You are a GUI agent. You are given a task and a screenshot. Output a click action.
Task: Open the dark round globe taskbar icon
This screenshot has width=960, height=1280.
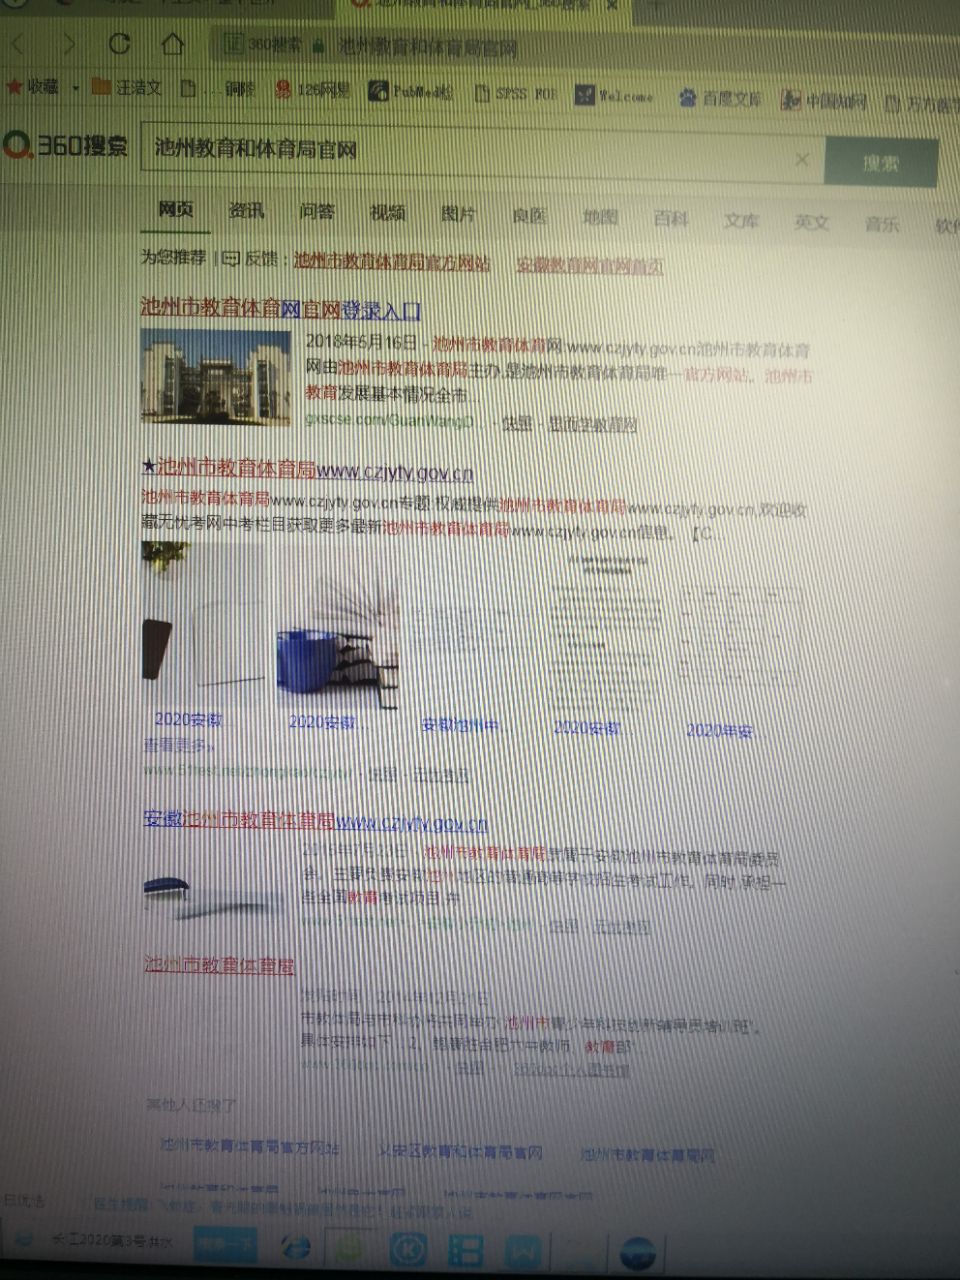(638, 1253)
